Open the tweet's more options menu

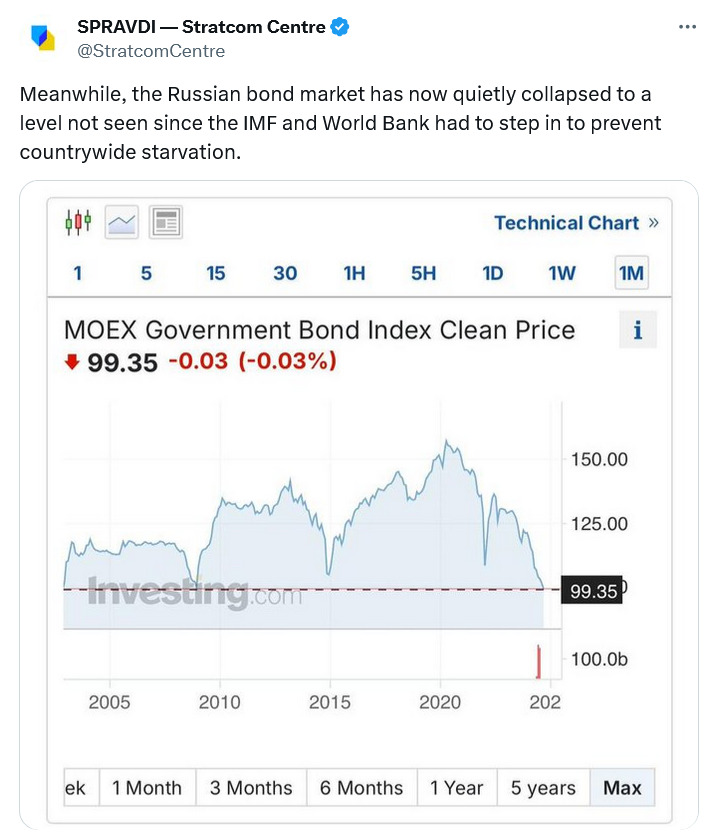[686, 27]
